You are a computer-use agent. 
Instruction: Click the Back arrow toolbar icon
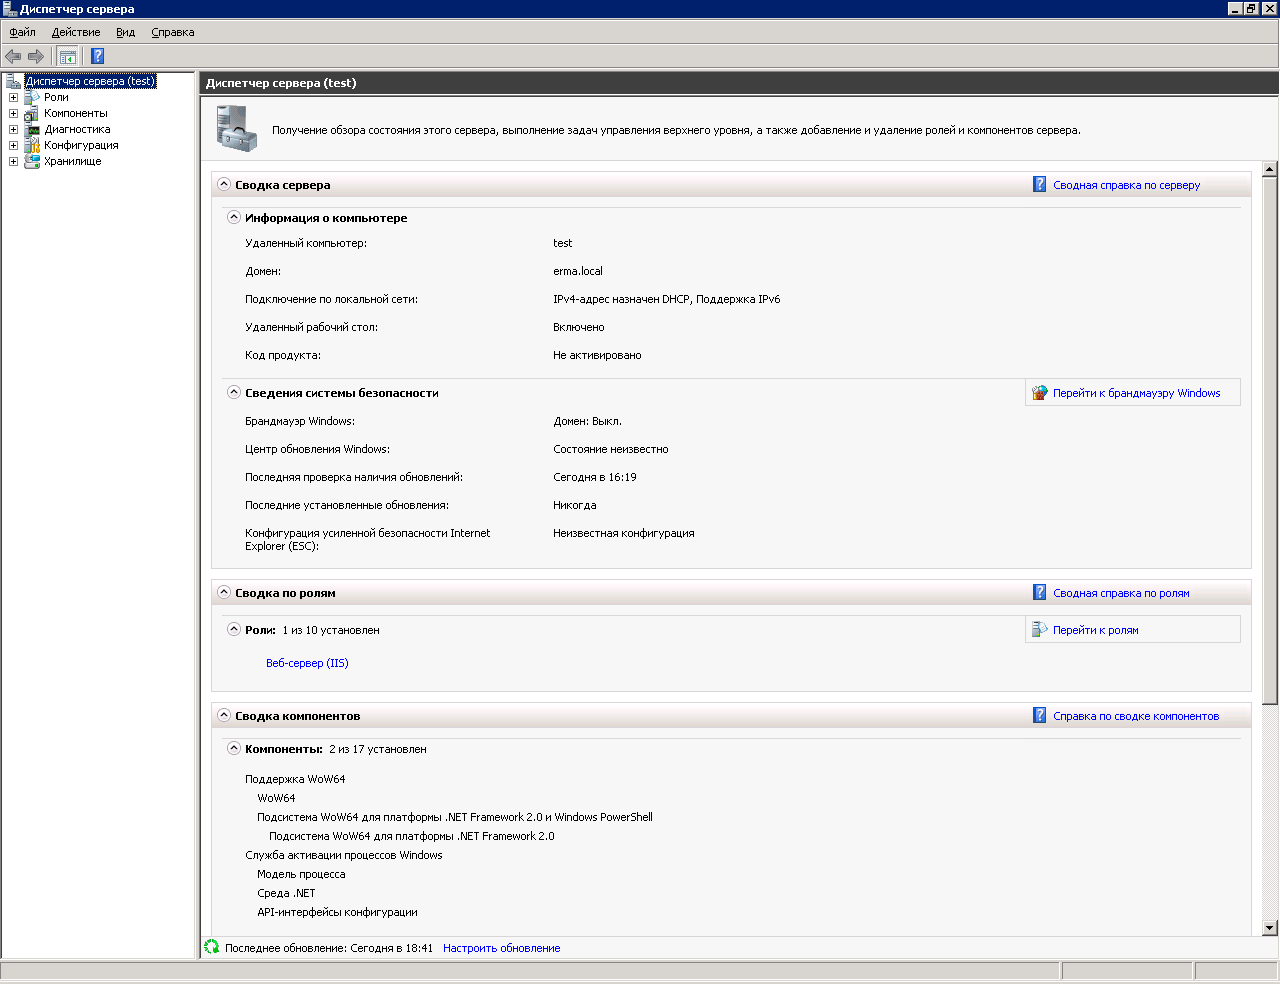point(13,56)
